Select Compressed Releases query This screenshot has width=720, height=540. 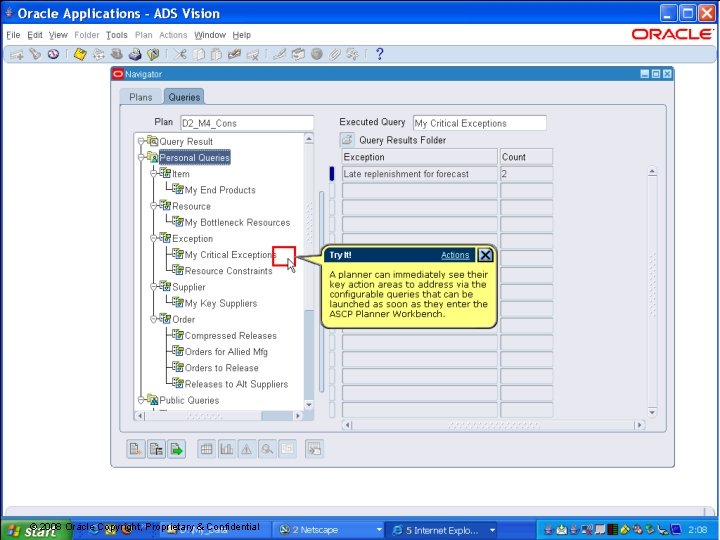[x=231, y=336]
